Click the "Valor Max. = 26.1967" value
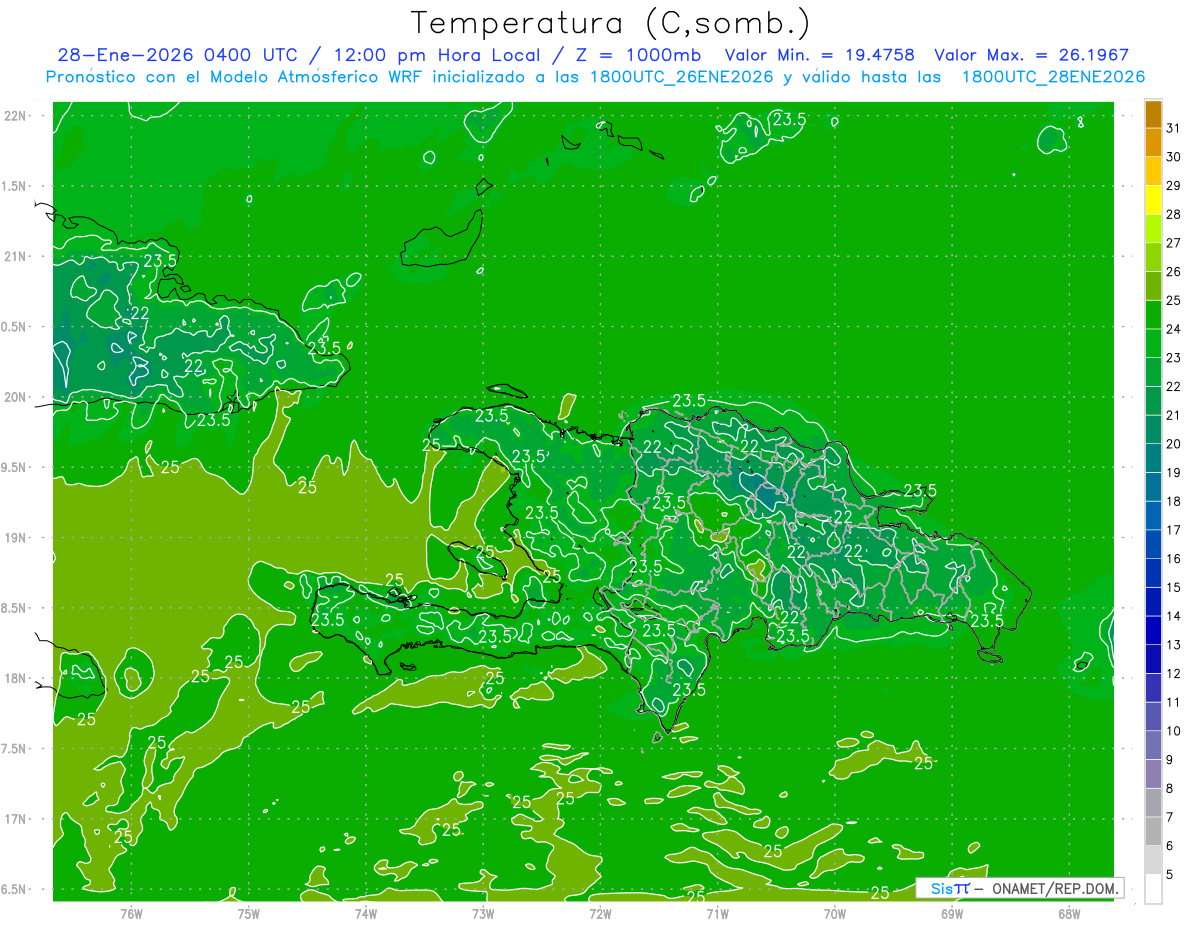 (1031, 56)
